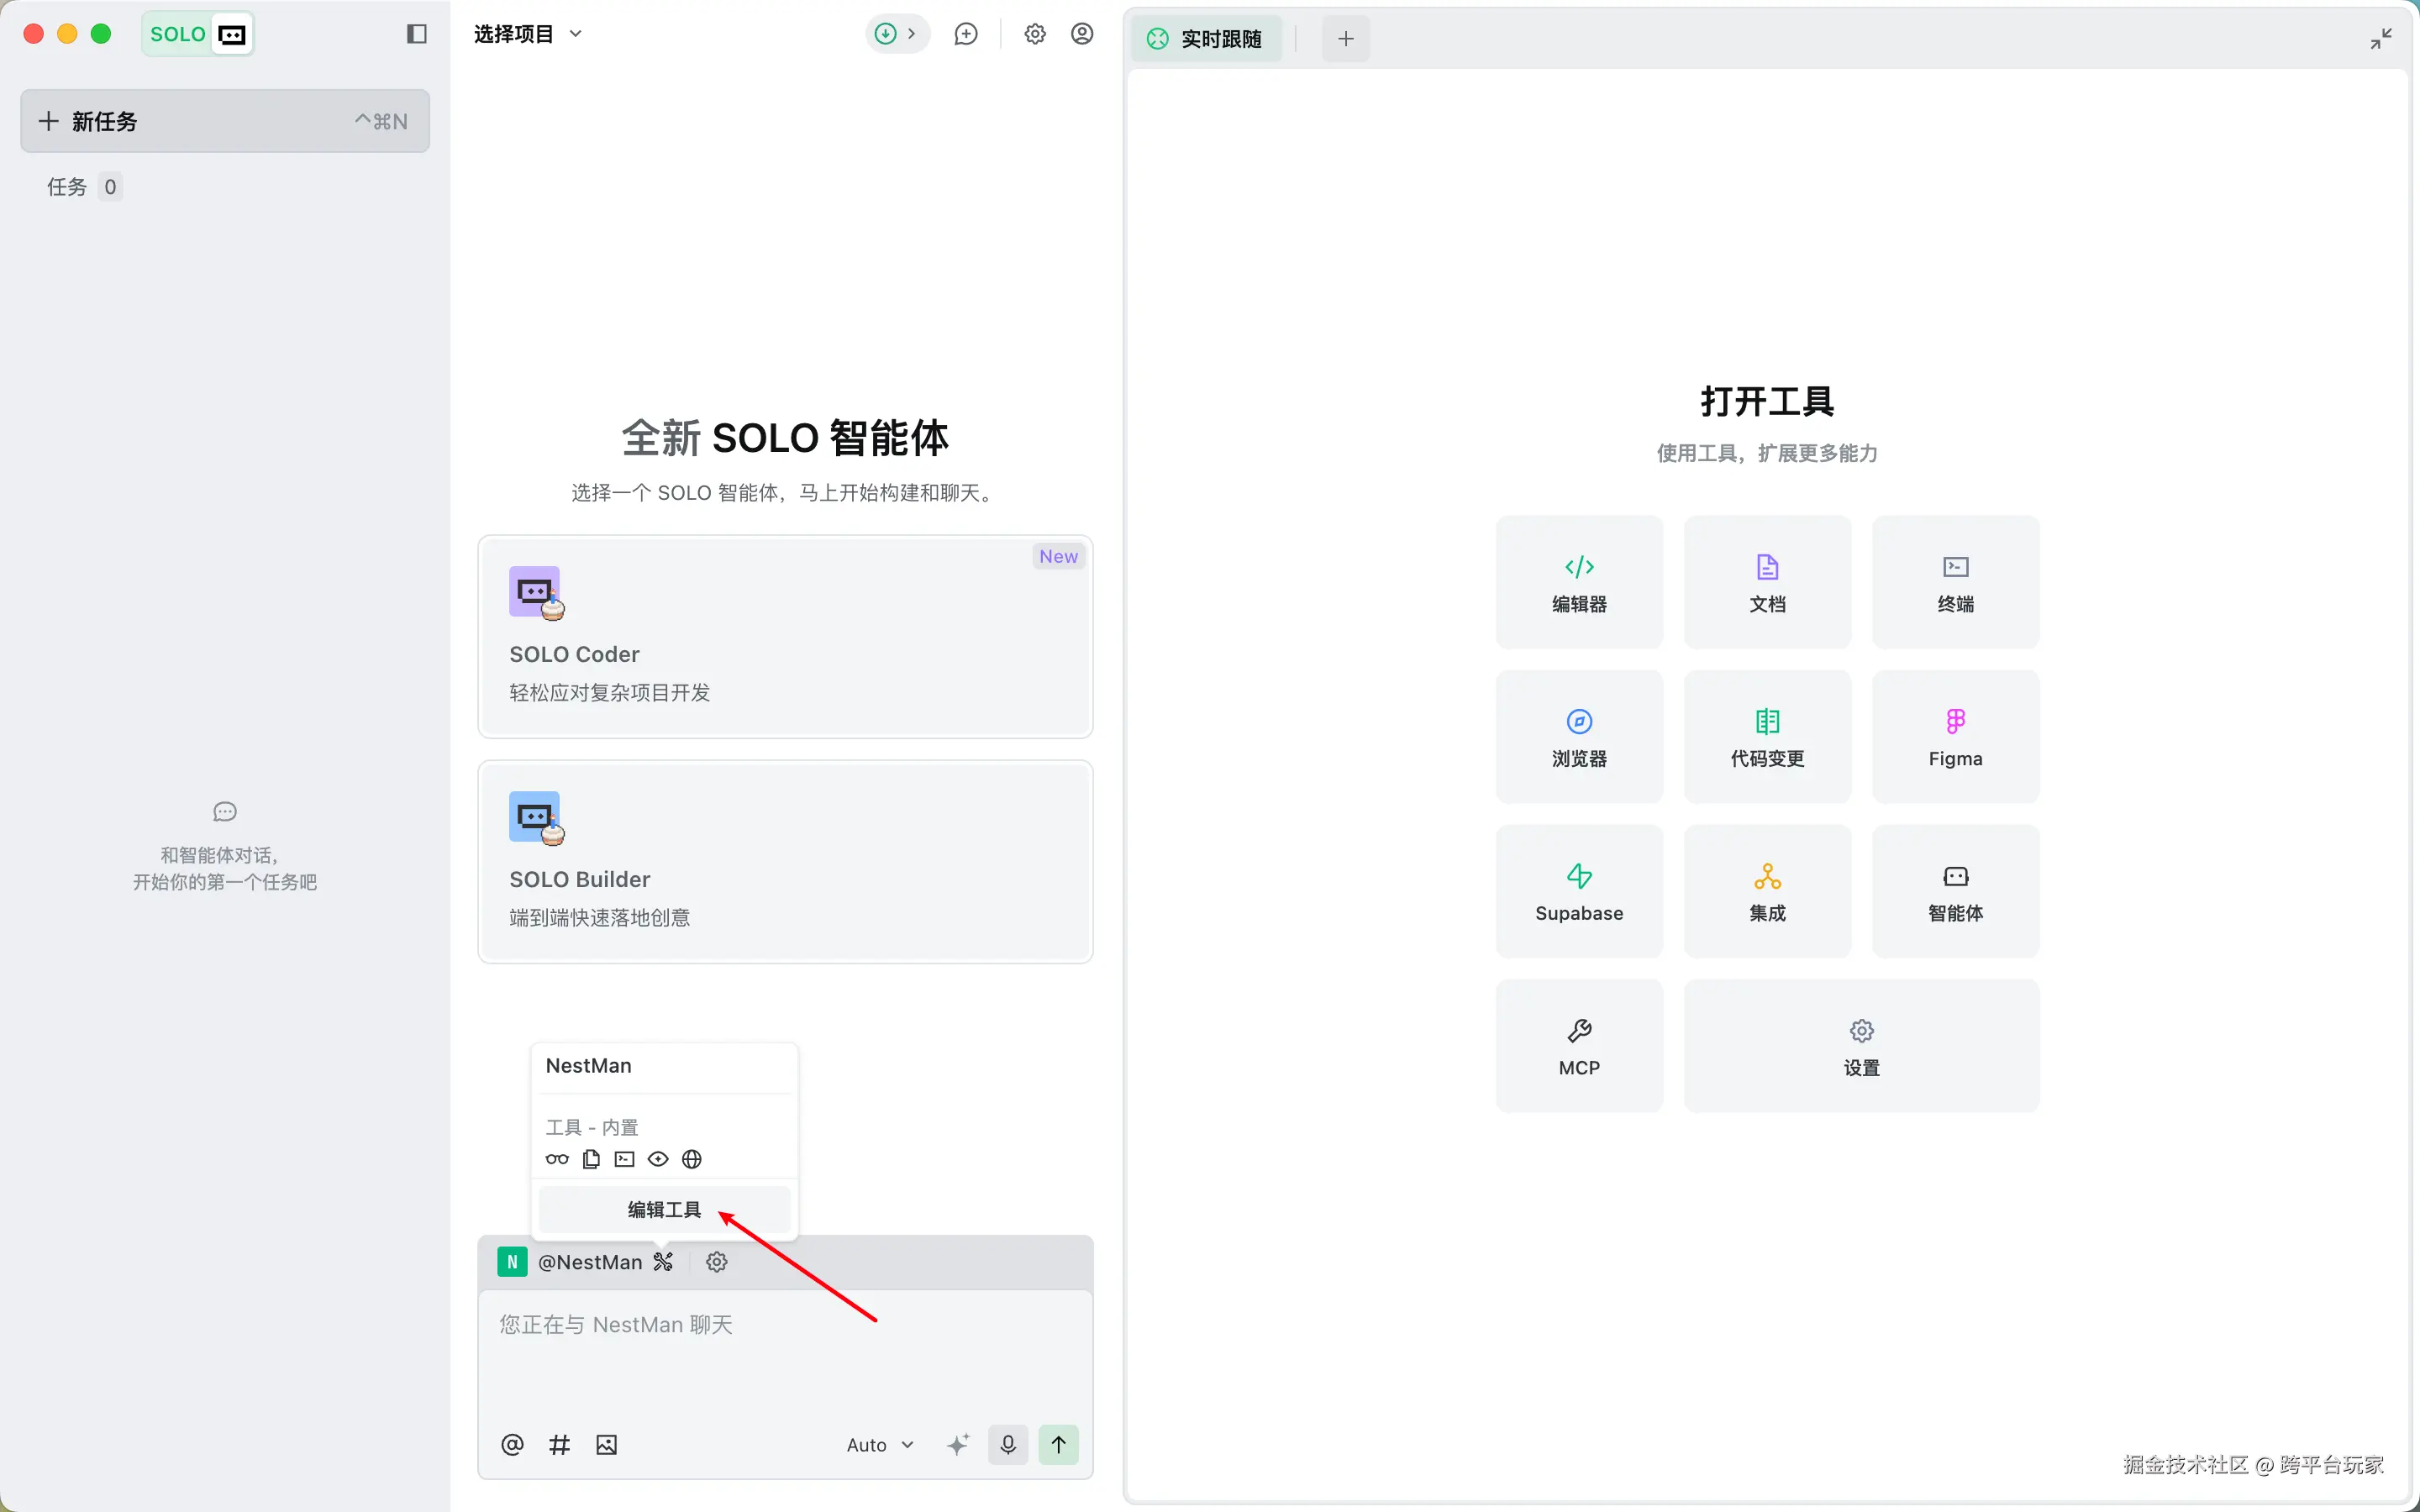Open the user account profile icon
This screenshot has width=2420, height=1512.
pyautogui.click(x=1082, y=34)
